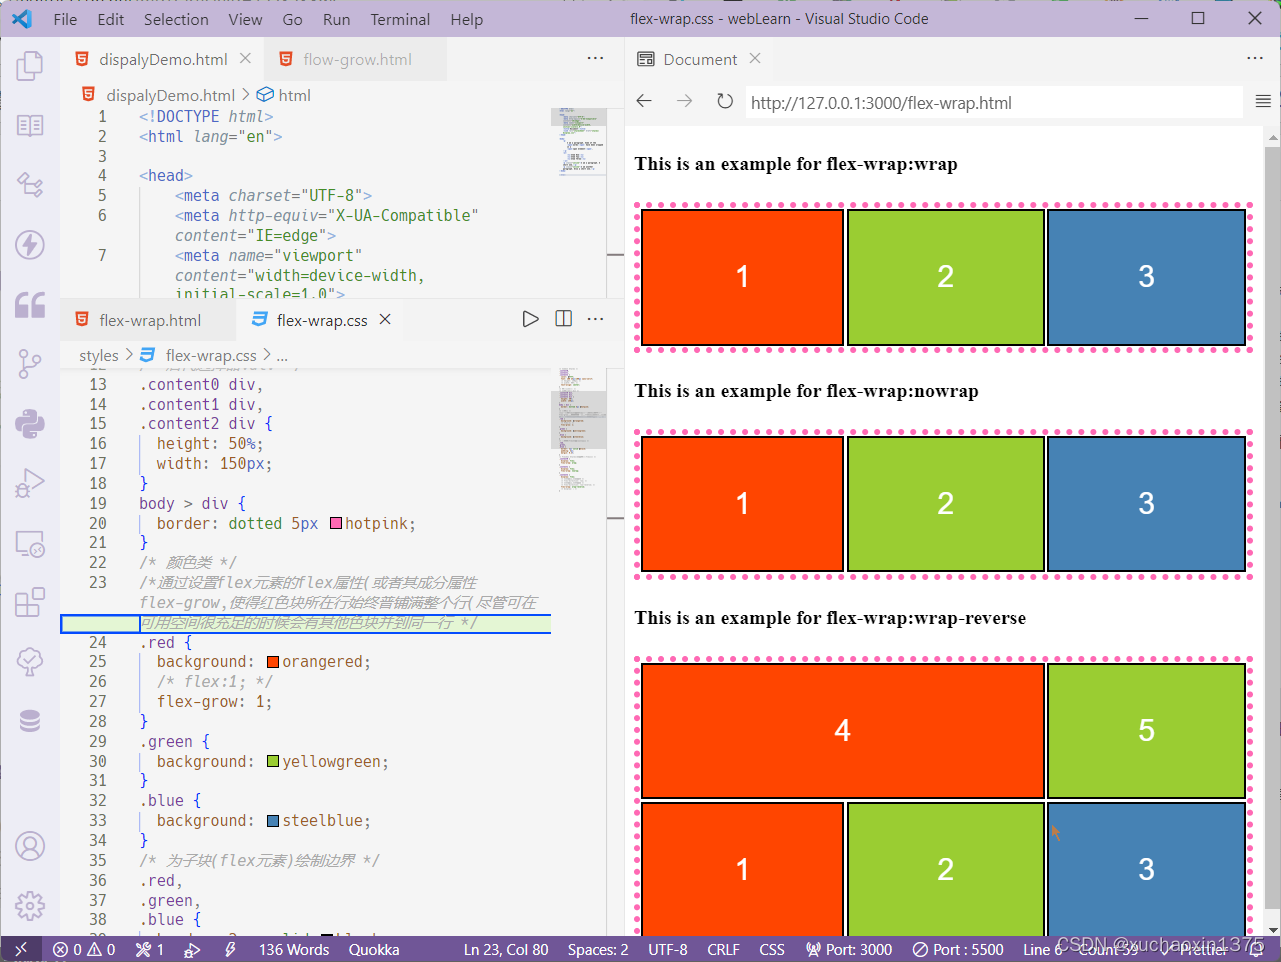
Task: Open more actions for dispalyDemo.html editor group
Action: (x=596, y=58)
